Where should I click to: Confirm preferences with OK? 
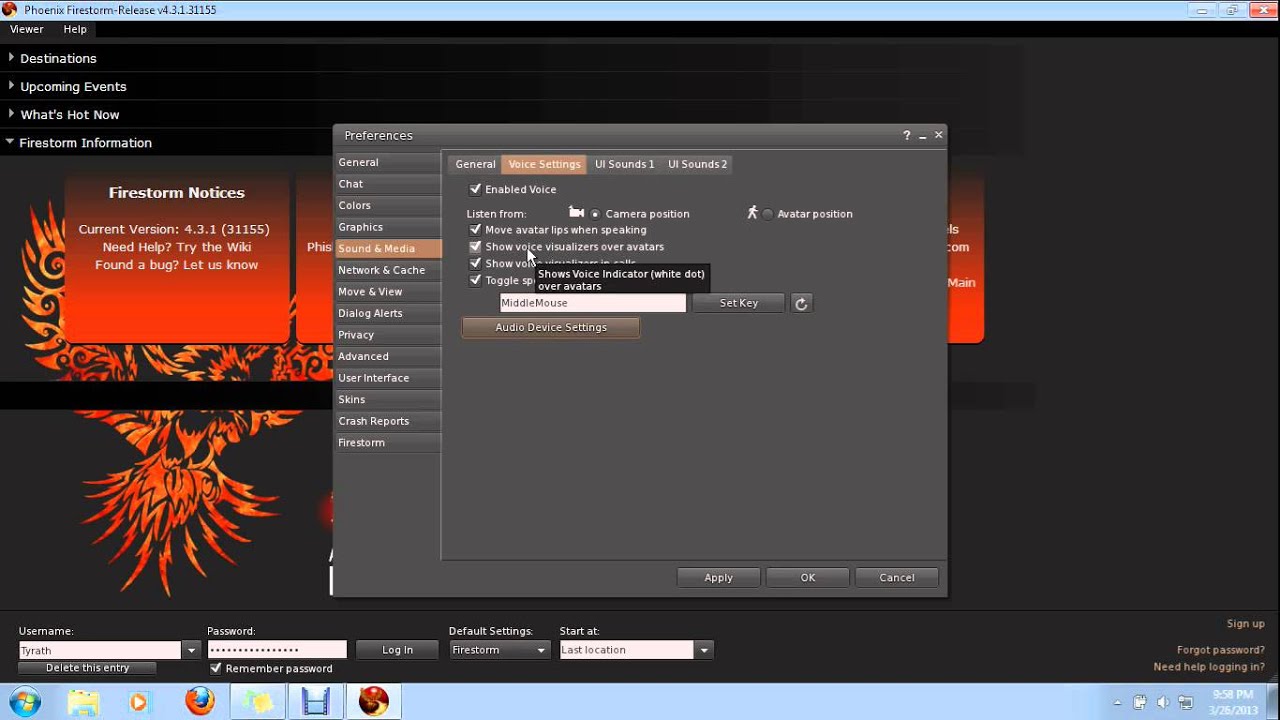[808, 578]
